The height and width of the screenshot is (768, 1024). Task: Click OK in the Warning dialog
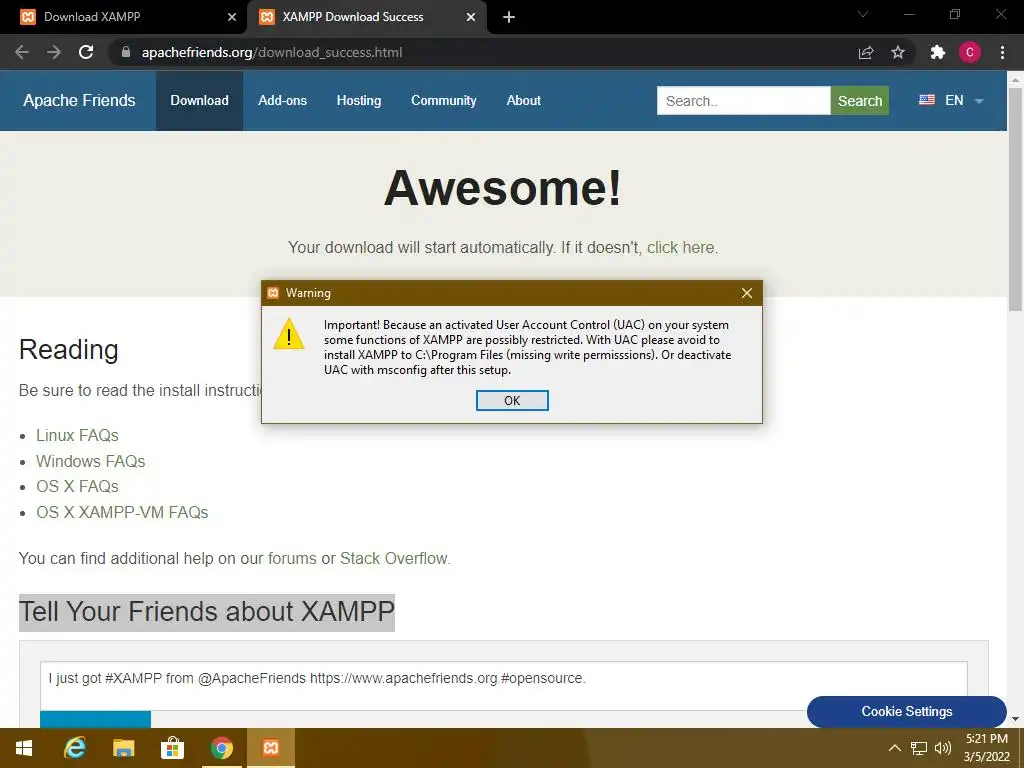pyautogui.click(x=512, y=400)
